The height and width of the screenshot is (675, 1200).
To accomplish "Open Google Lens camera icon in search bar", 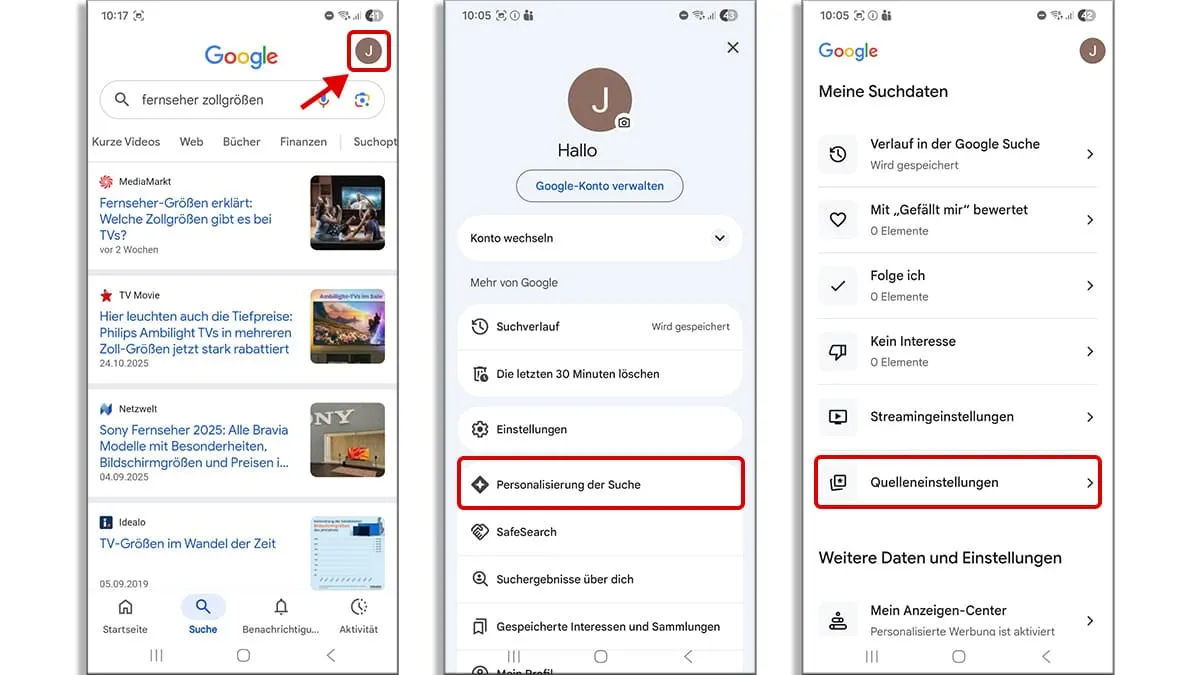I will 362,100.
